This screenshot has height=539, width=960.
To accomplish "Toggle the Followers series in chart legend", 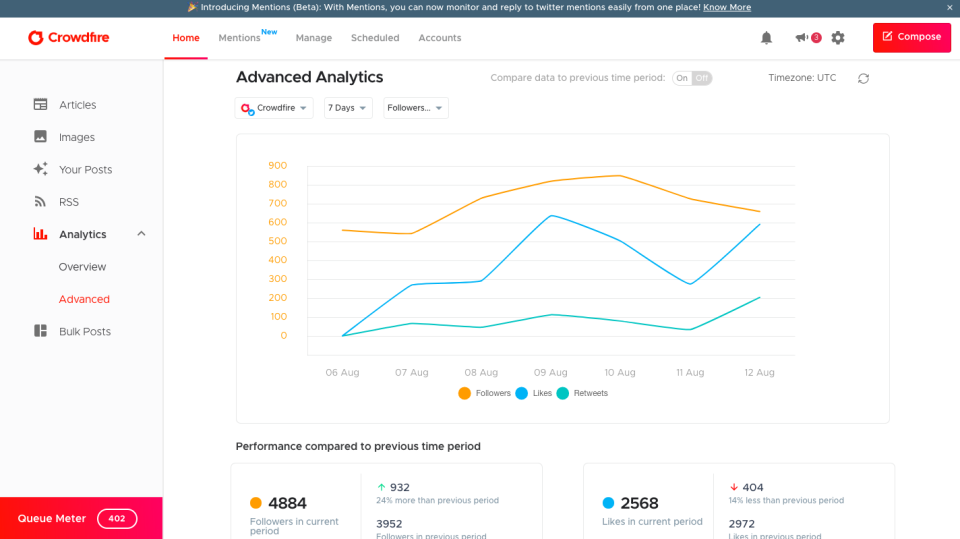I will (465, 393).
